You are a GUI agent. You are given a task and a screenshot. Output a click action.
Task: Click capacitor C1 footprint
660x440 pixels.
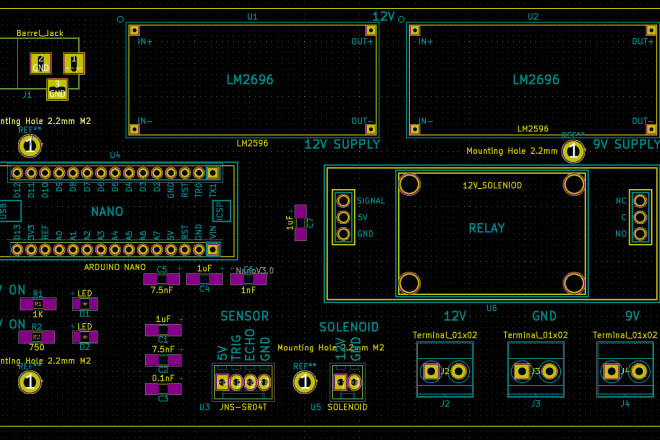click(163, 330)
